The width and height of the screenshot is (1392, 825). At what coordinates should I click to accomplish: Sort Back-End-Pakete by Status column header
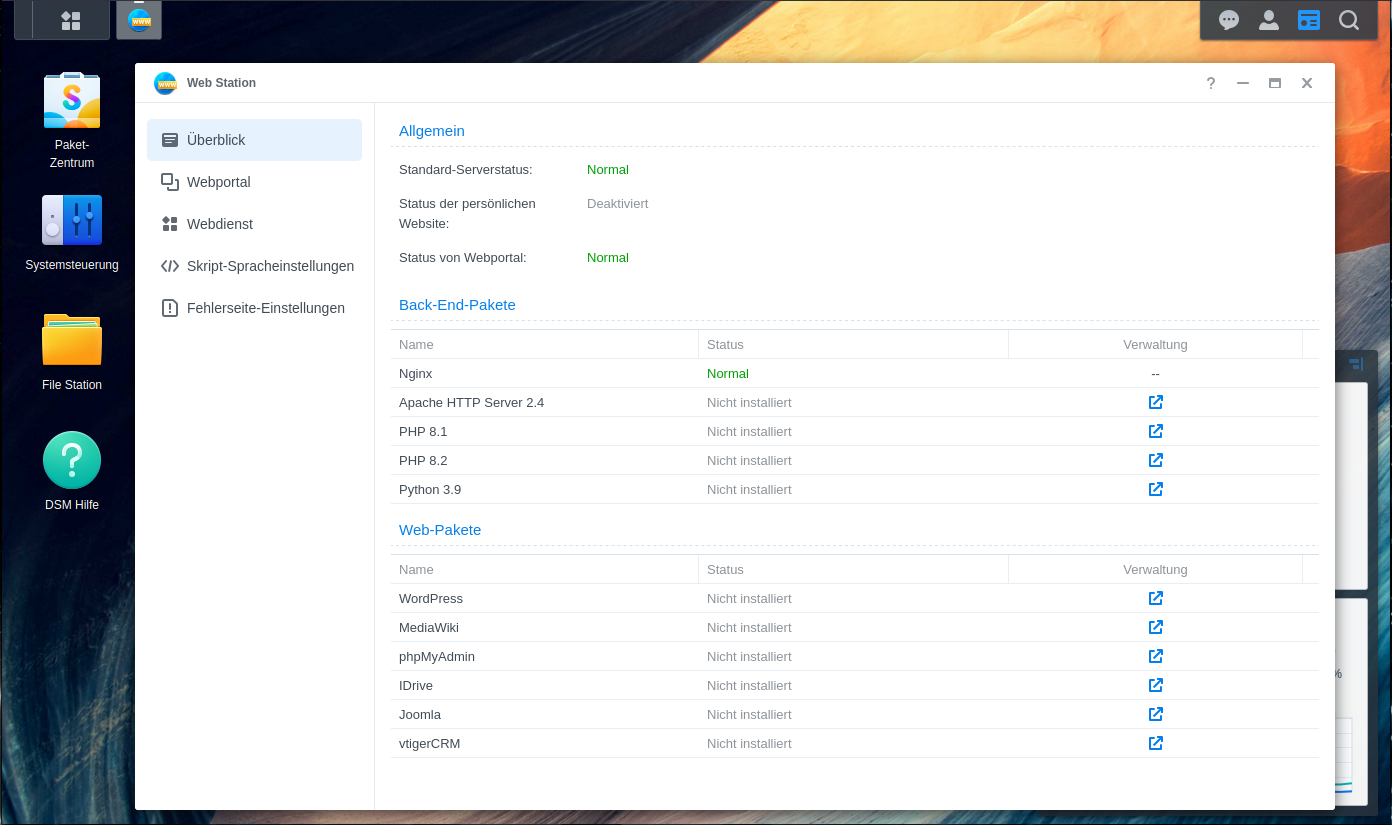[x=725, y=344]
